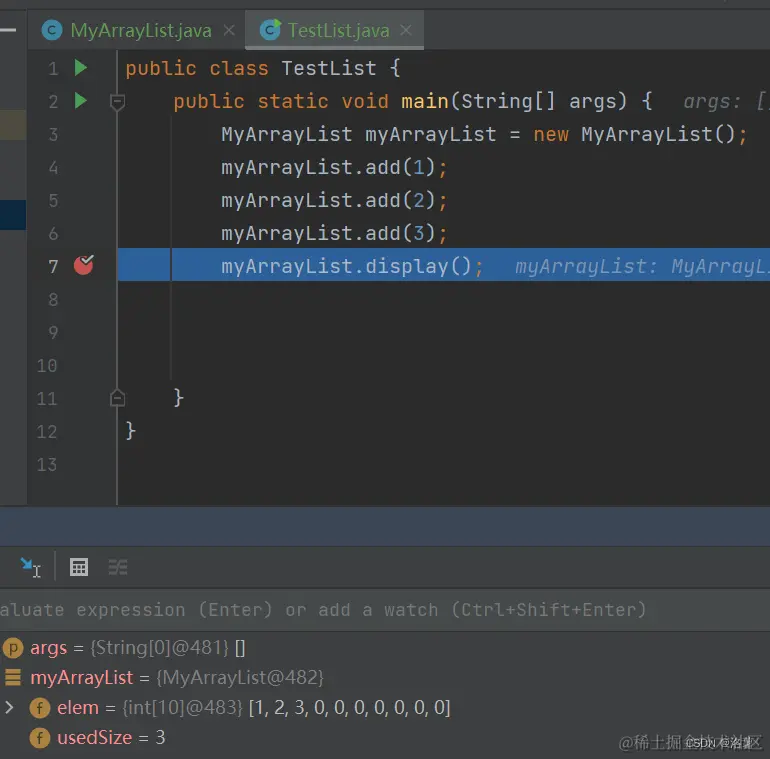Toggle the breakpoint on line 7

(83, 265)
